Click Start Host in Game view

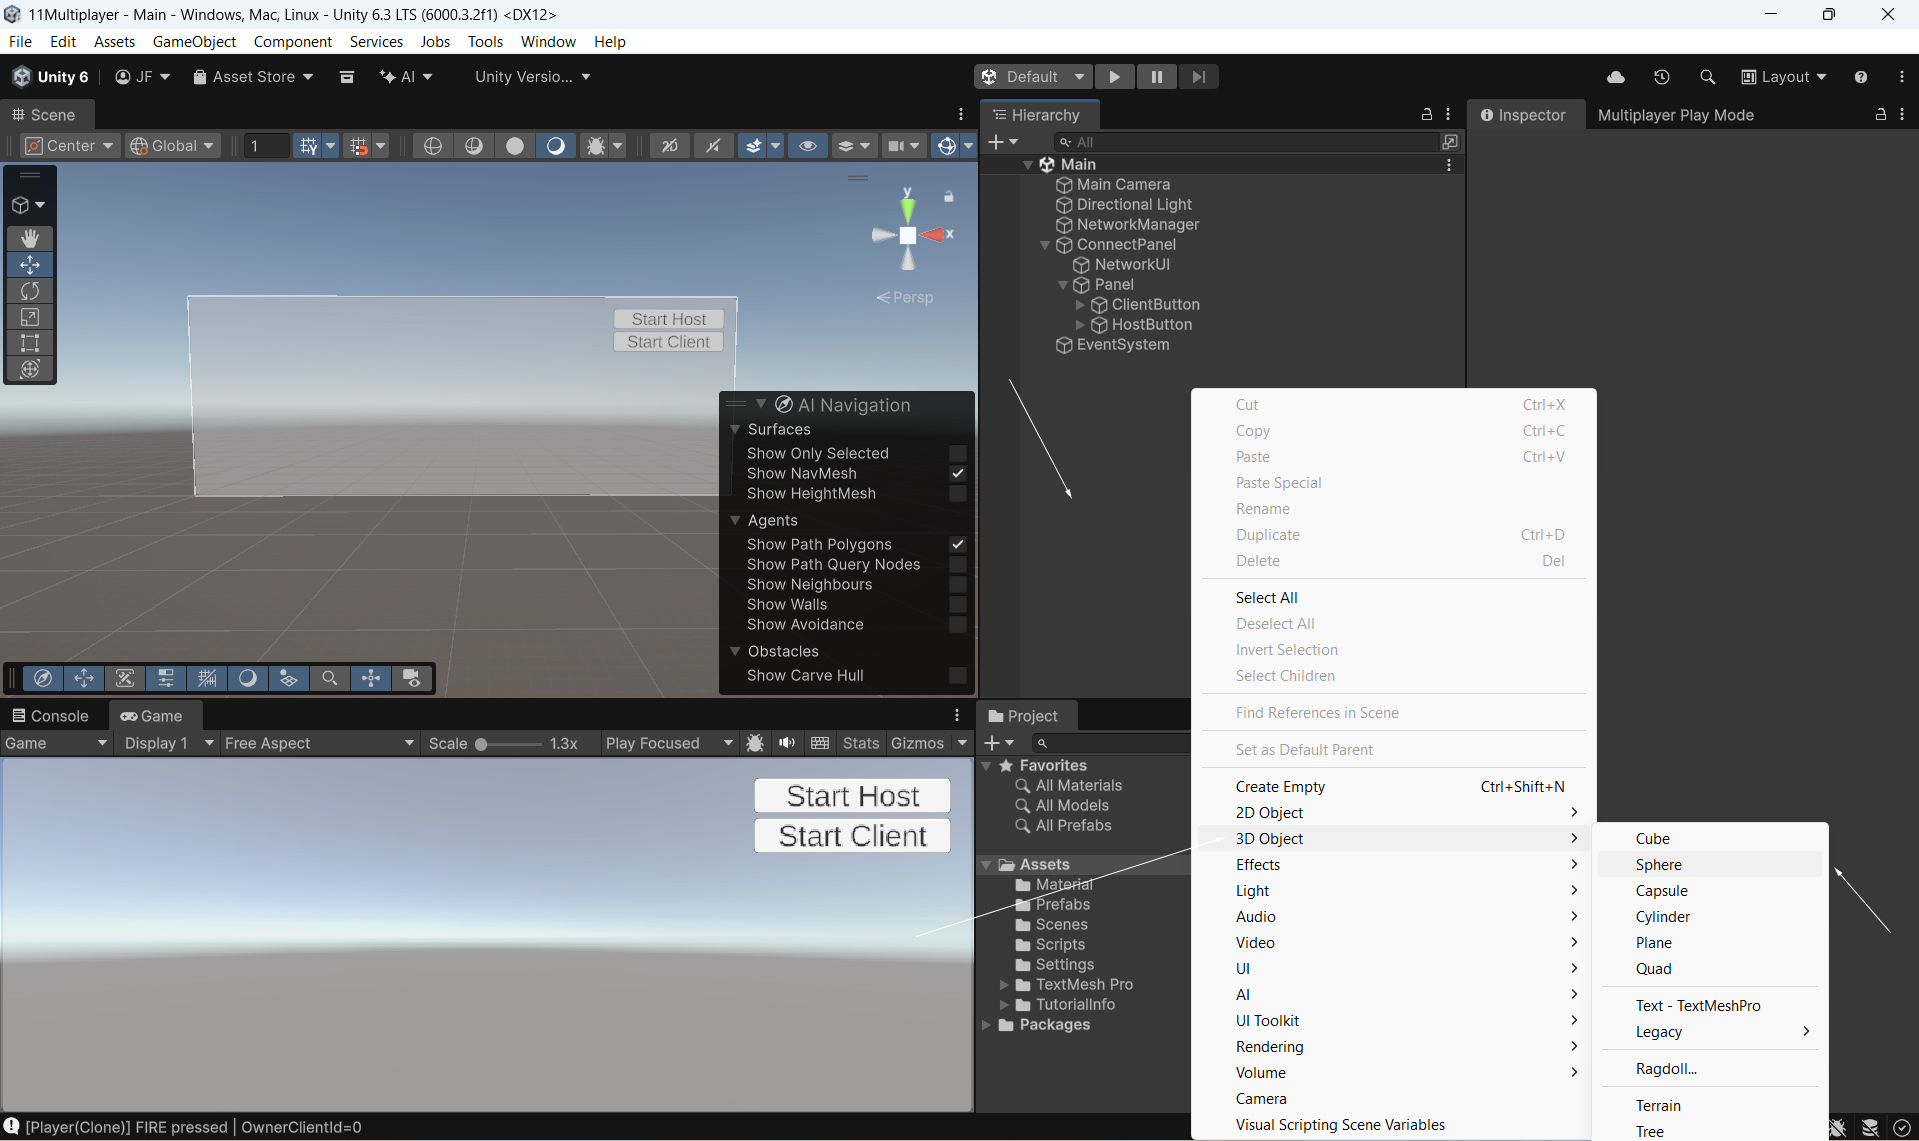[x=852, y=796]
